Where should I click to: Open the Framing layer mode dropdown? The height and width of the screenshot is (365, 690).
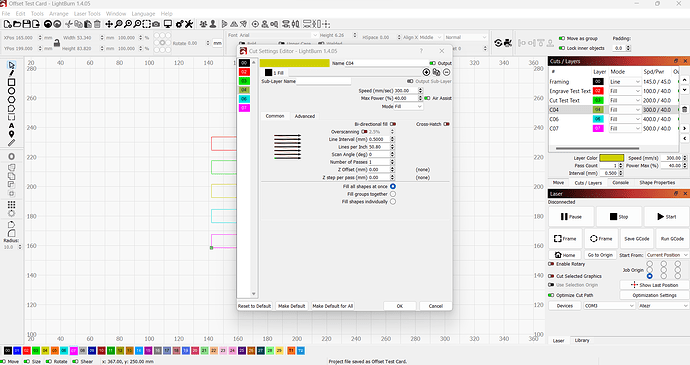[624, 82]
